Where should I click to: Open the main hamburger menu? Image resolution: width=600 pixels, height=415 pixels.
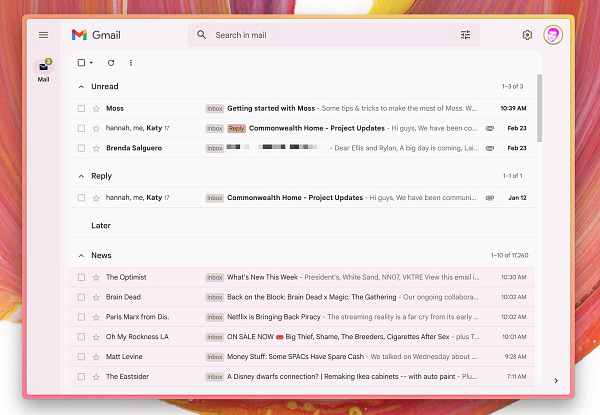pos(43,35)
